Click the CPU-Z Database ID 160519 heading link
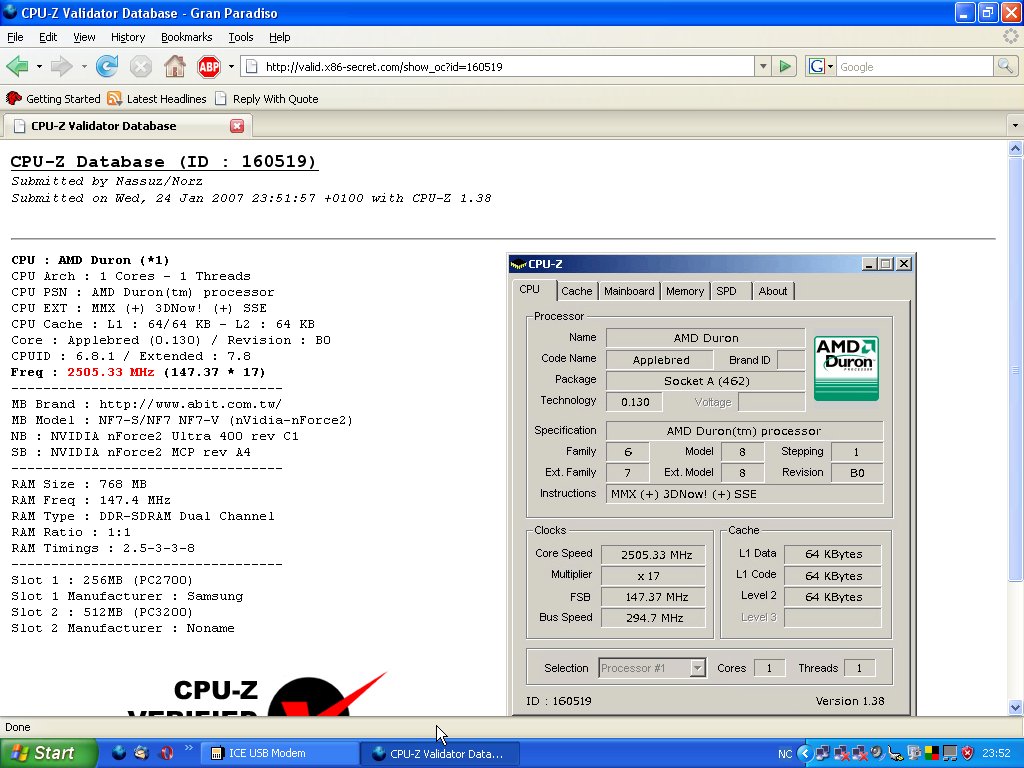This screenshot has width=1024, height=768. click(x=164, y=161)
